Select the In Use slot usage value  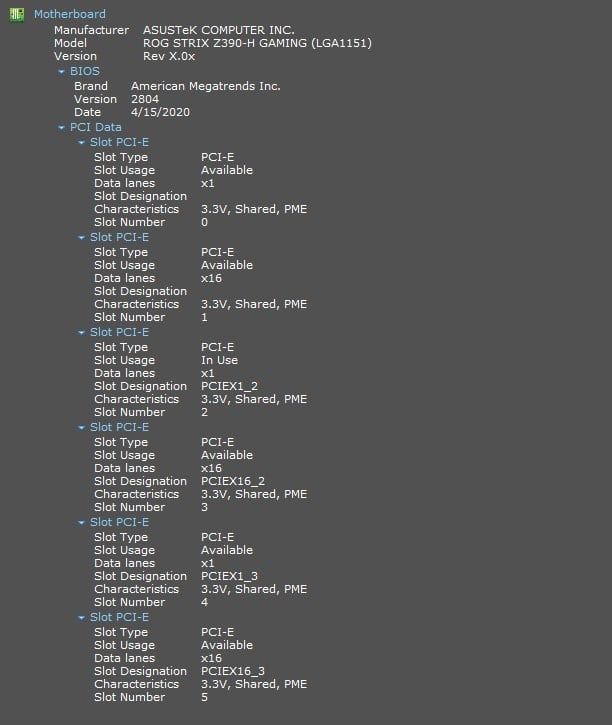click(220, 360)
